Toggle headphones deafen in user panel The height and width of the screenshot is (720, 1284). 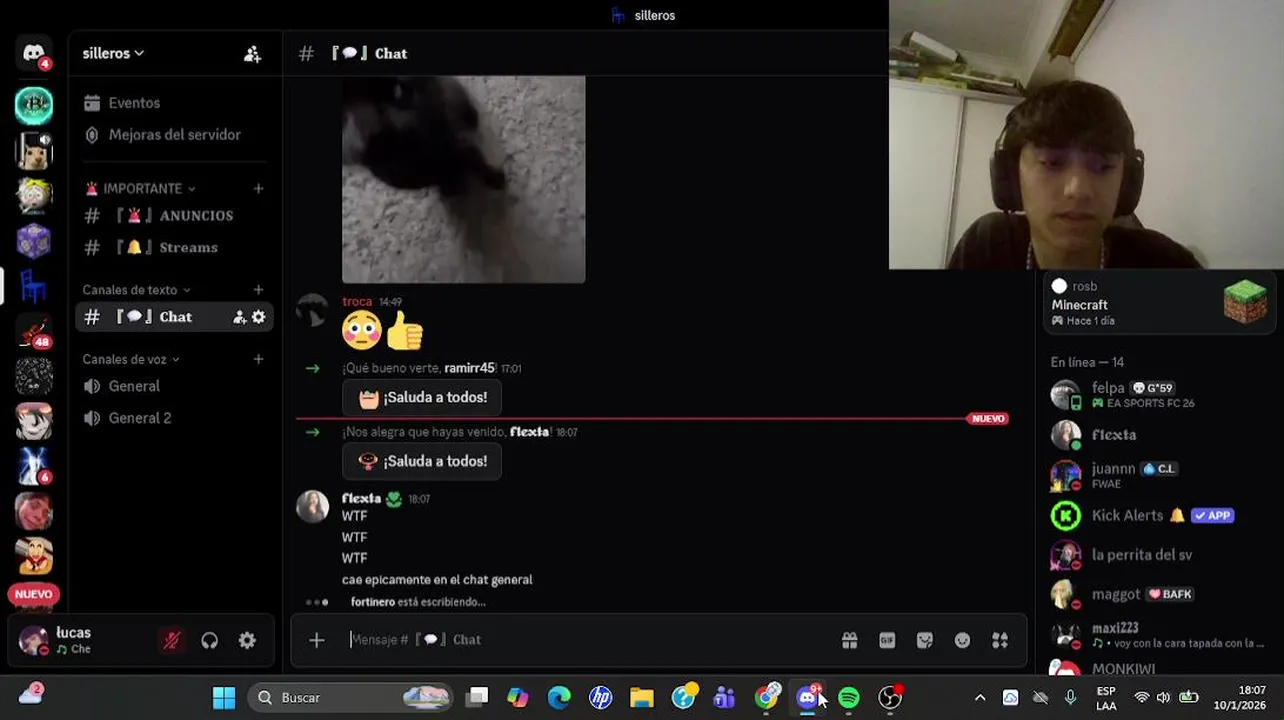click(209, 641)
